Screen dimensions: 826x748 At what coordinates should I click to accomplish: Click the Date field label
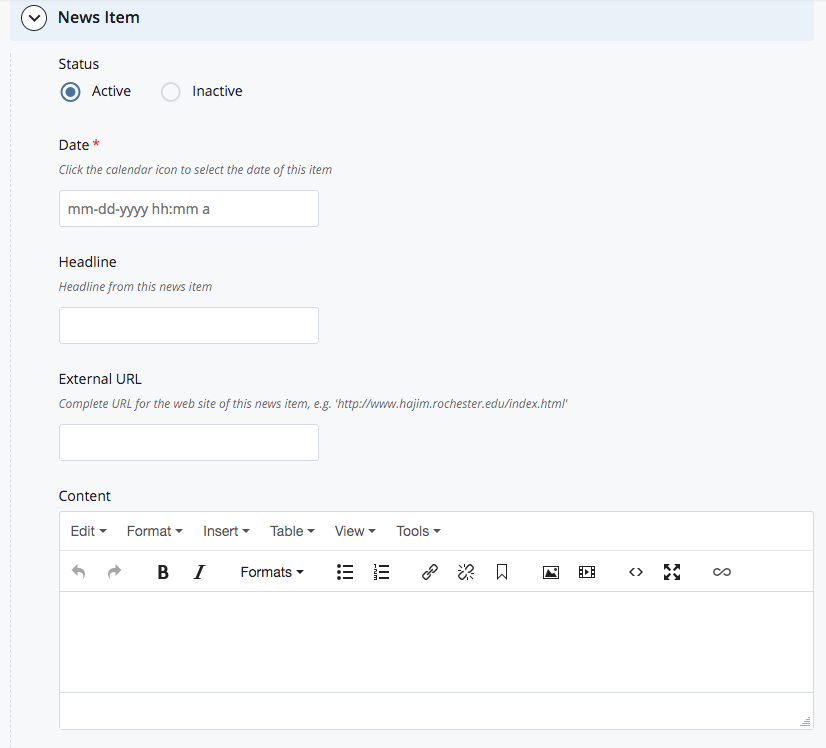[74, 145]
